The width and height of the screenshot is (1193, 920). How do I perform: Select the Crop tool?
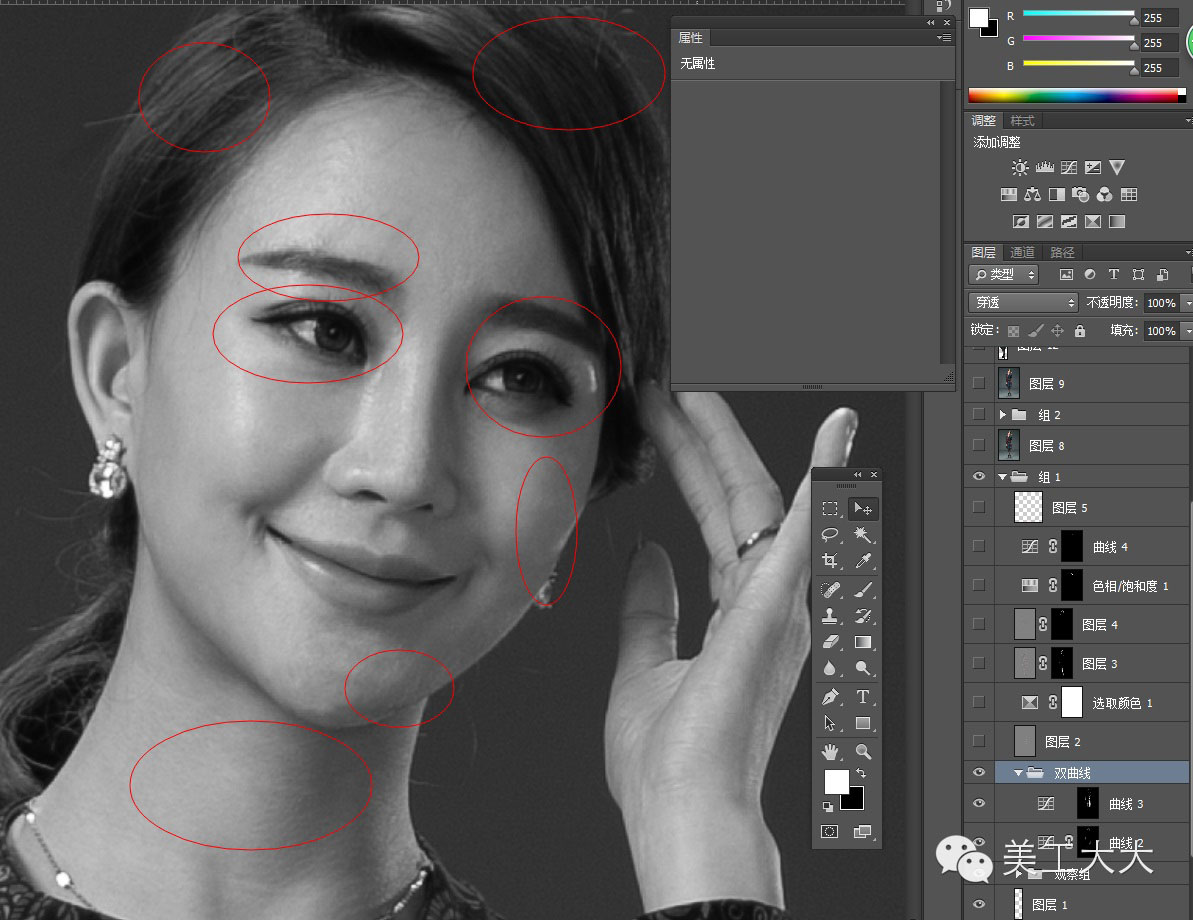click(830, 562)
